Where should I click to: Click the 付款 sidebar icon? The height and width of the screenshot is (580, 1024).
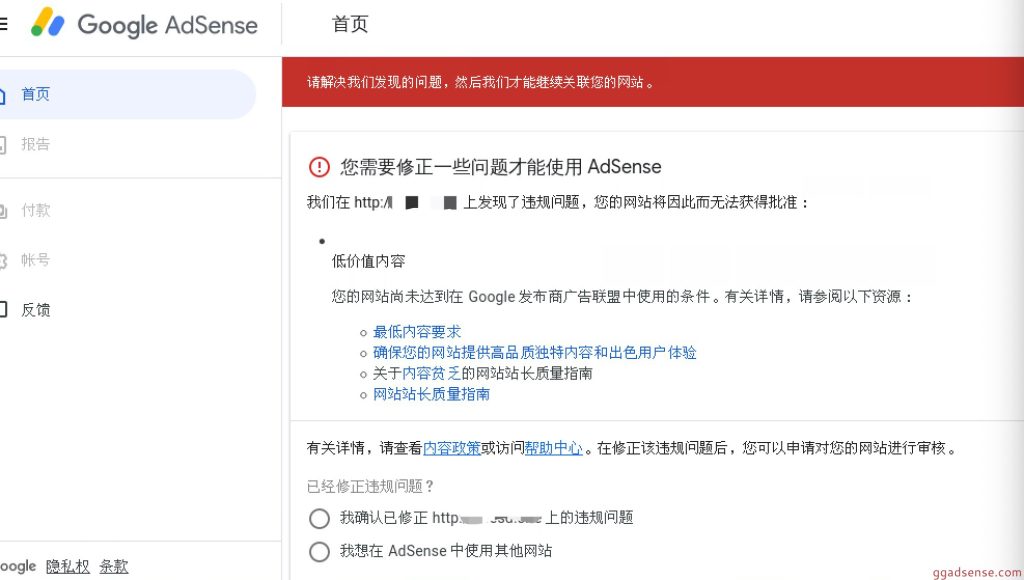click(3, 211)
